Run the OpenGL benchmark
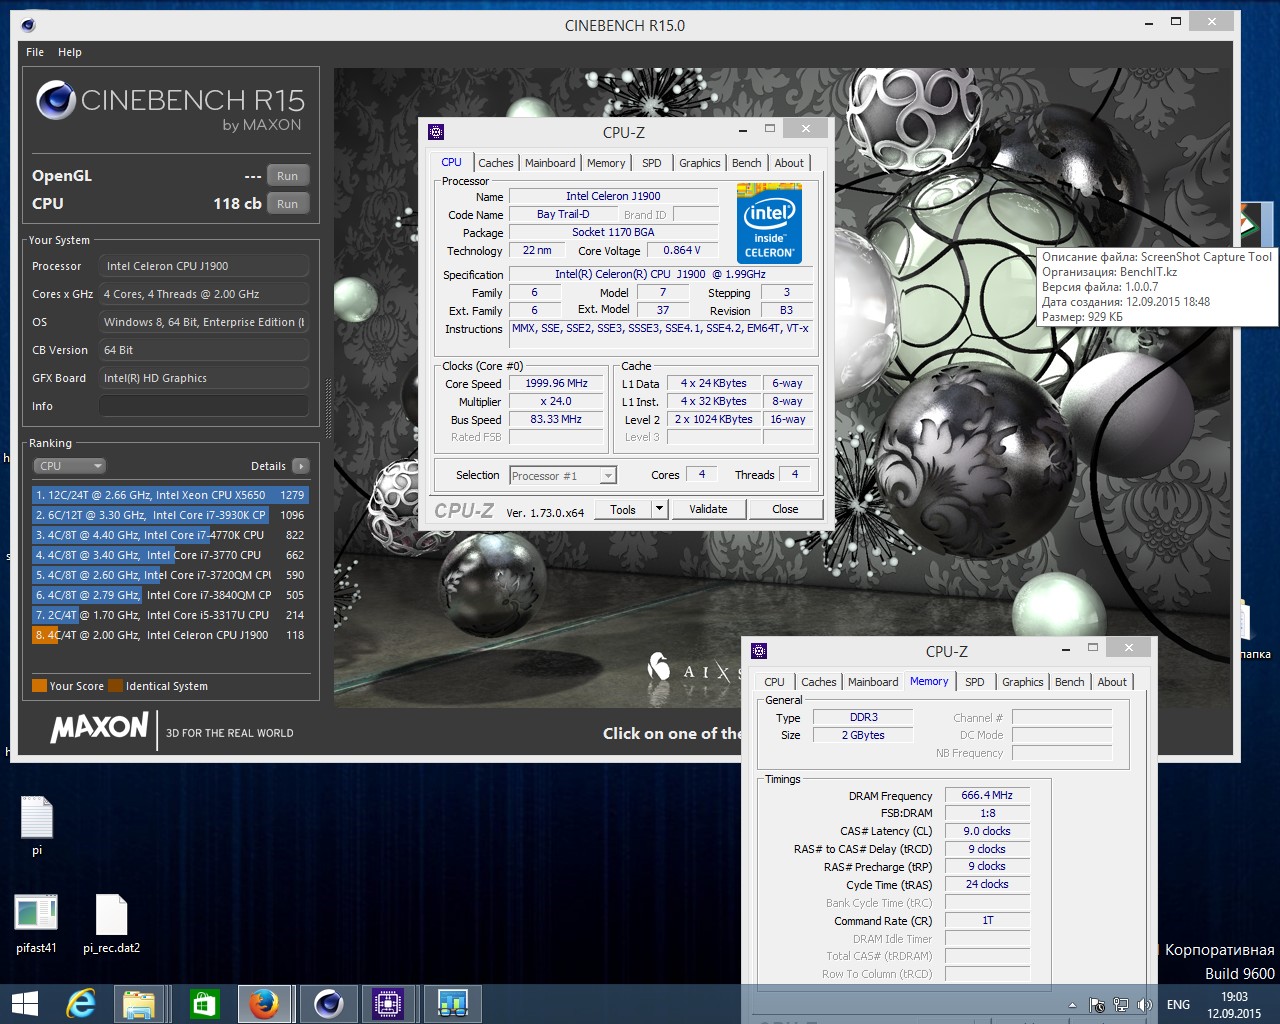 [288, 176]
